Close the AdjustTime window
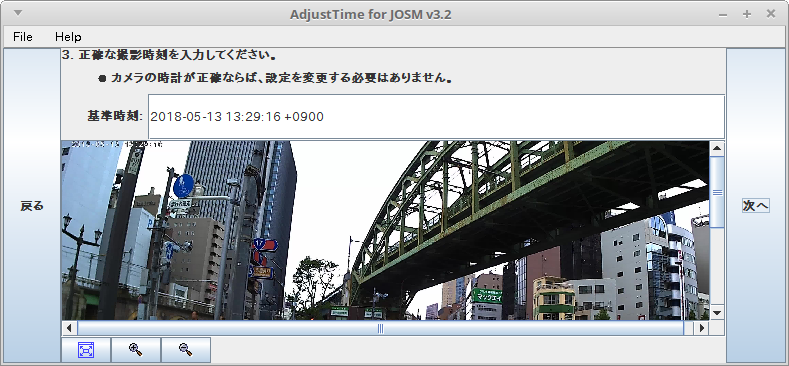 click(770, 15)
